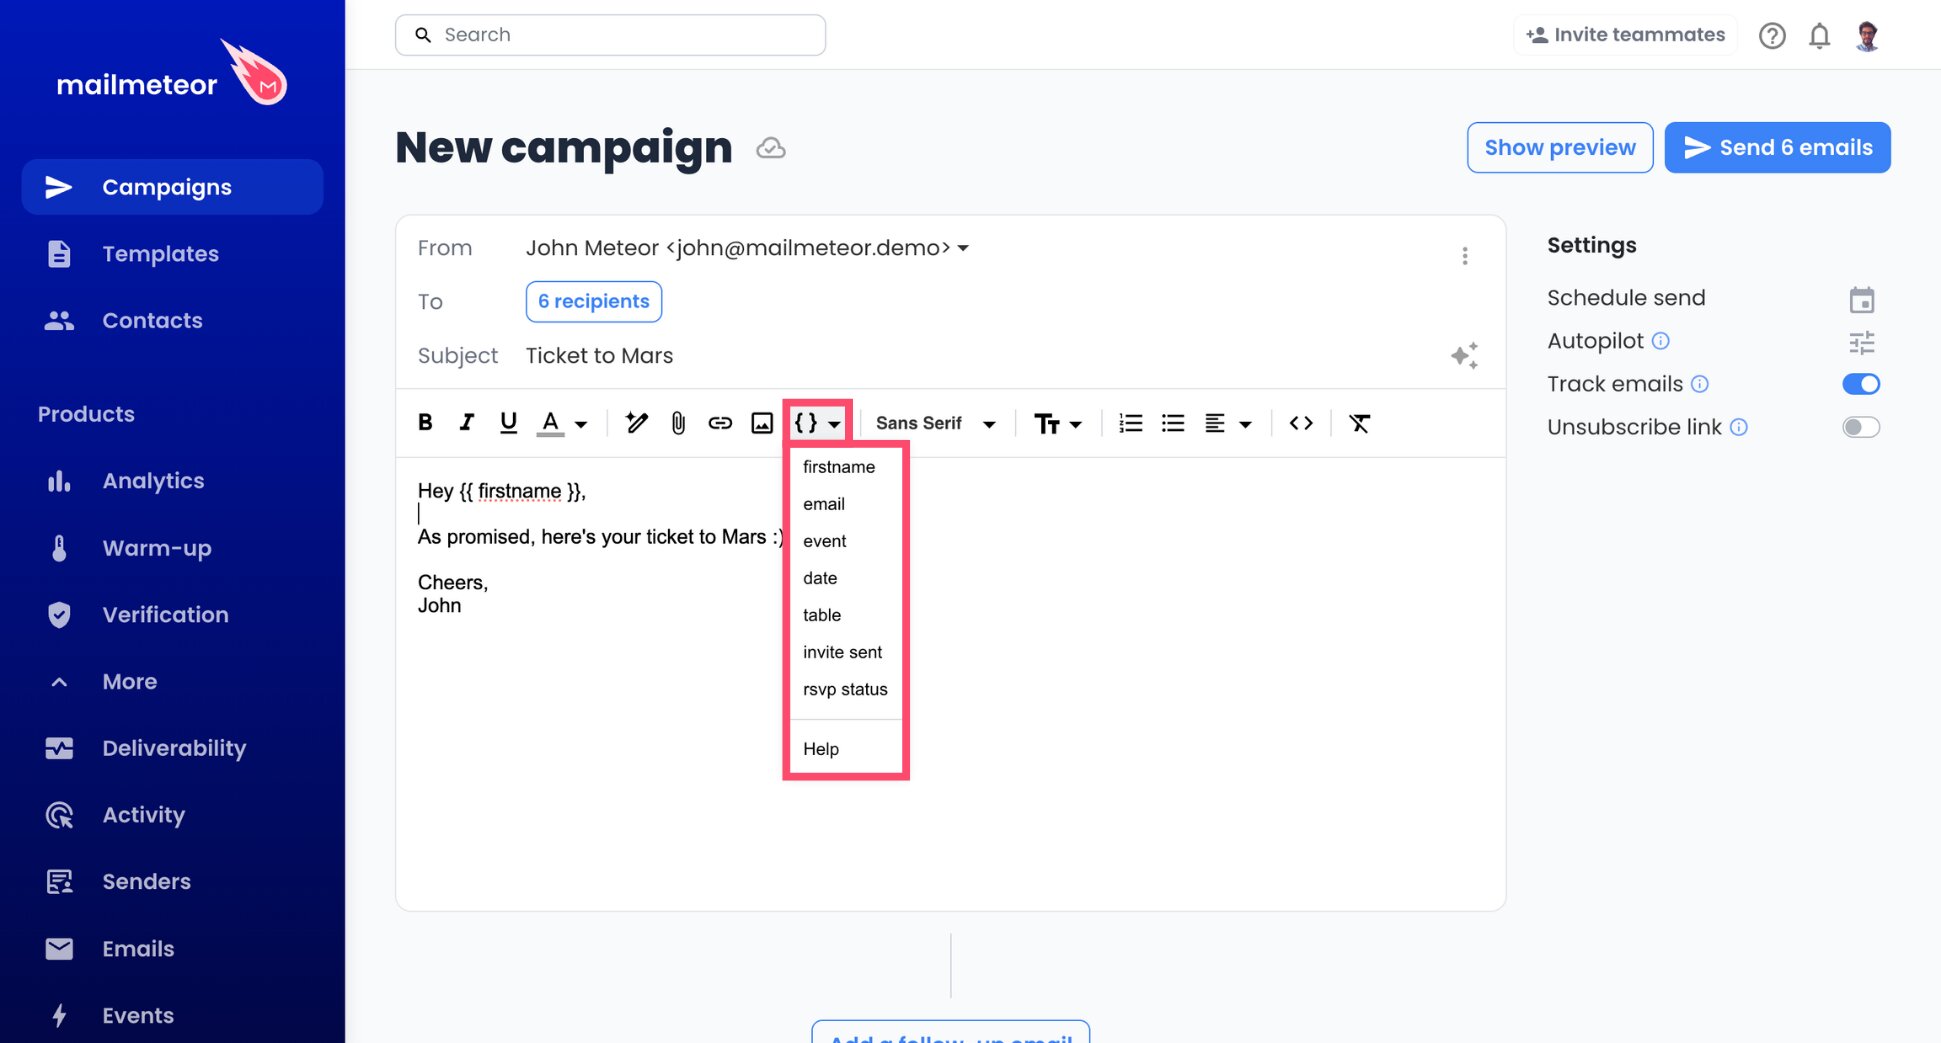Edit the subject line Ticket to Mars
The image size is (1941, 1043).
click(x=599, y=356)
